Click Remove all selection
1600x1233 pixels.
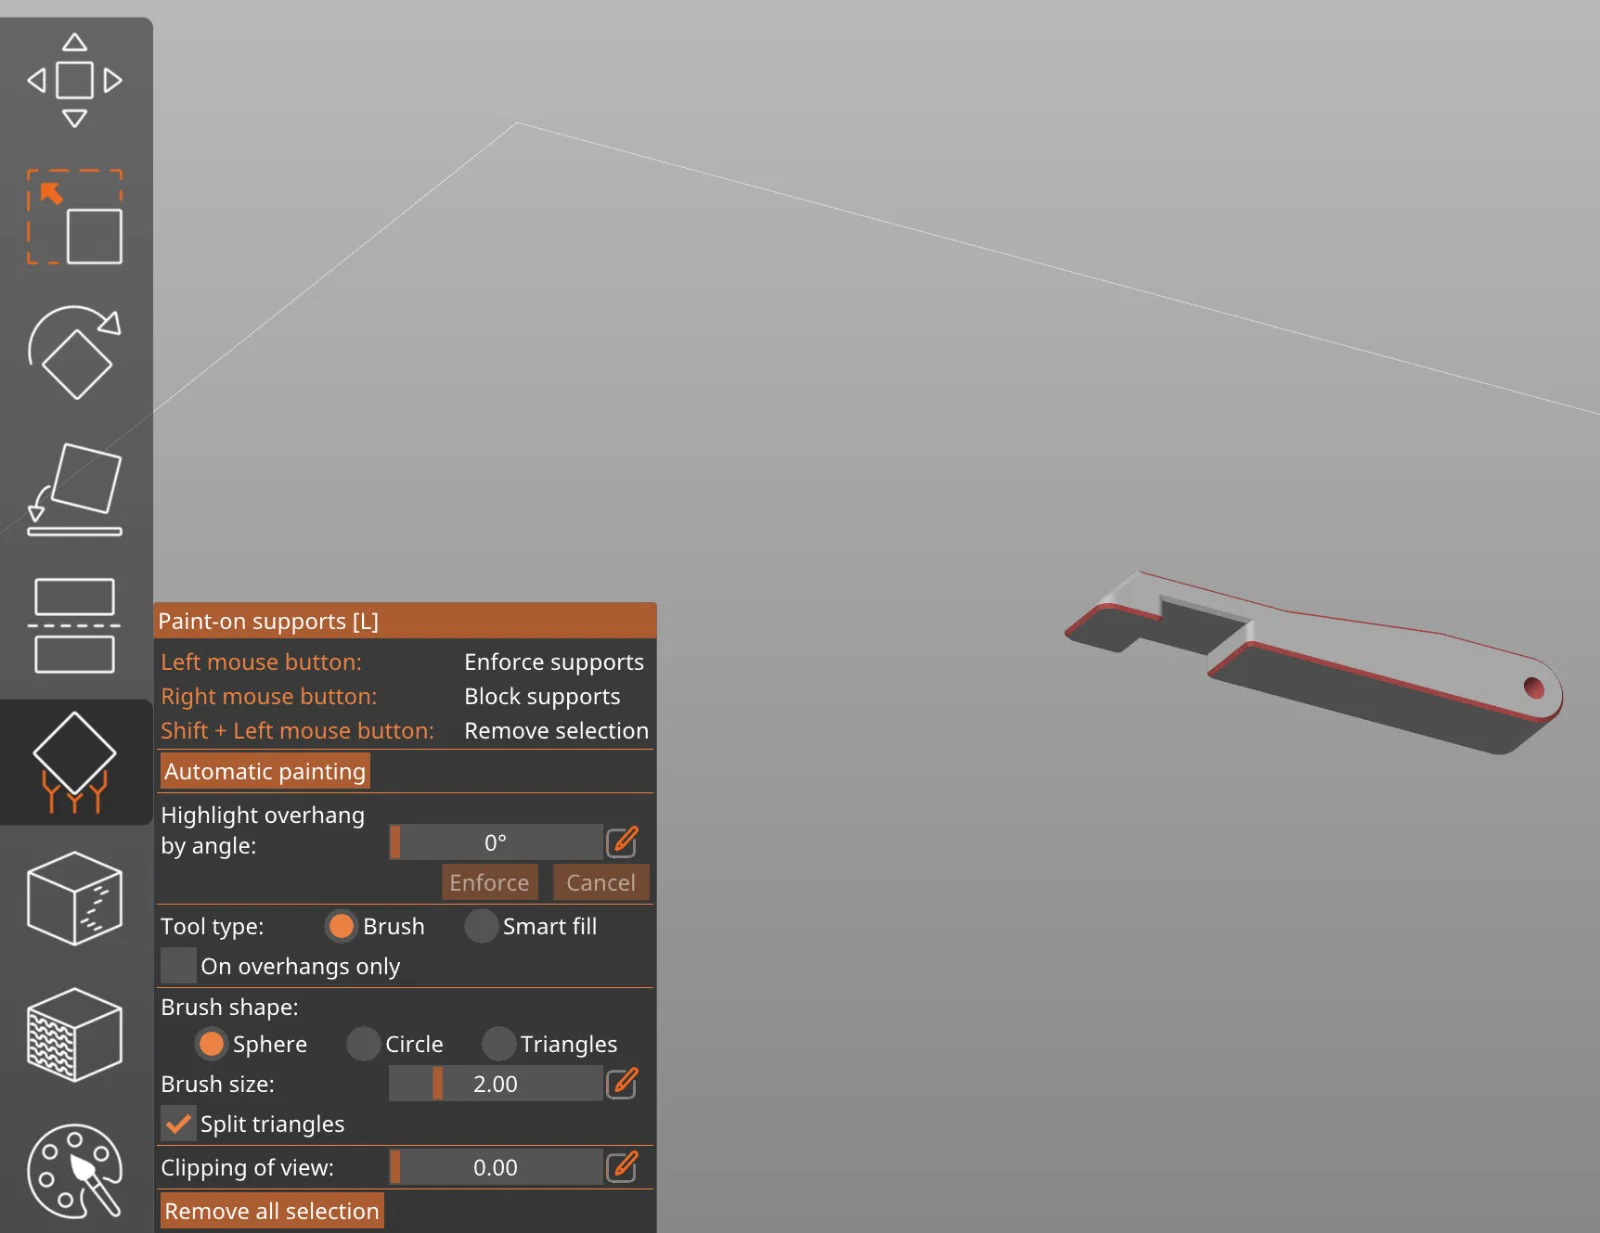click(x=272, y=1211)
